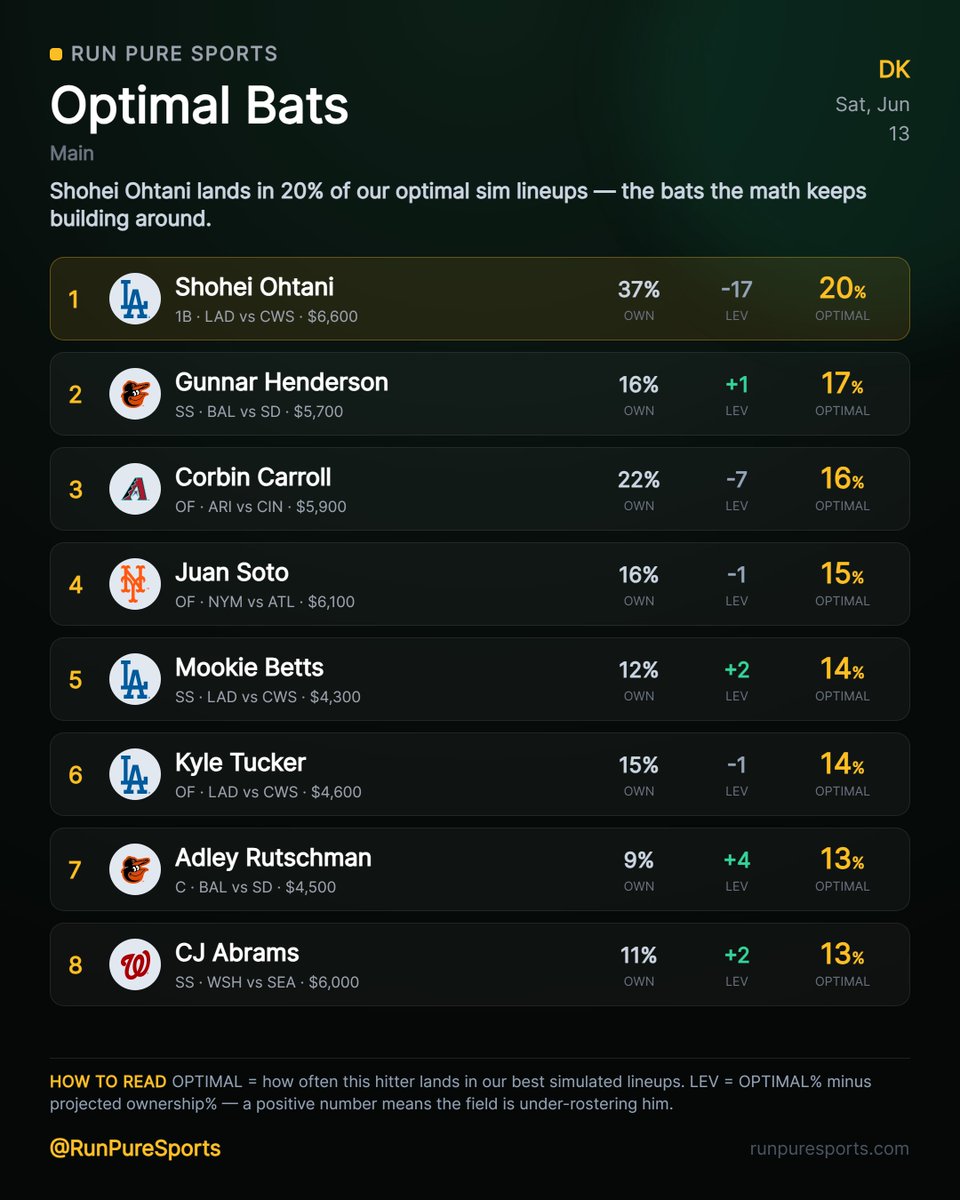
Task: Click the Dodgers logo beside Shohei Ohtani
Action: pos(135,299)
